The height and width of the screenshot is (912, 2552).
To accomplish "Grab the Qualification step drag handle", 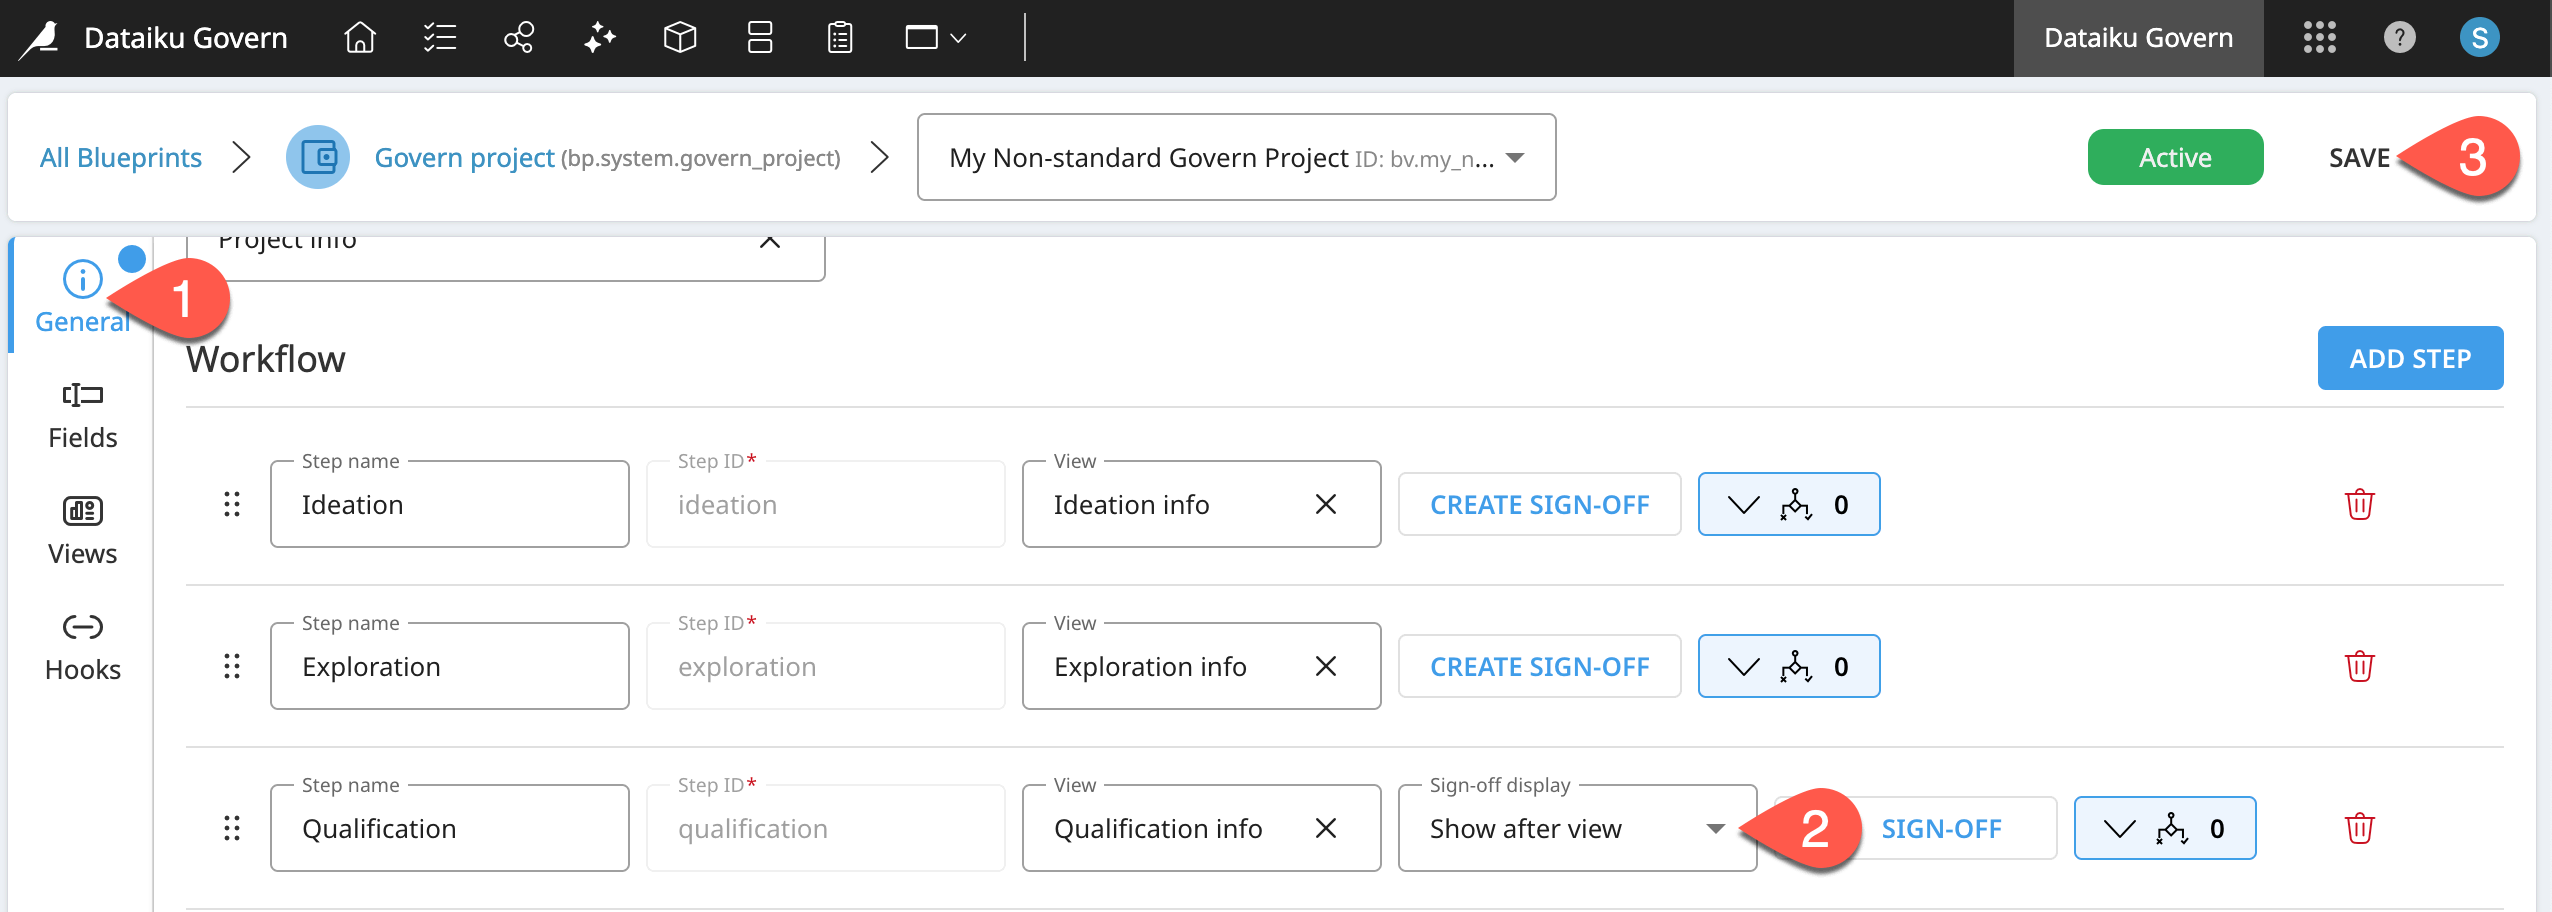I will coord(233,828).
